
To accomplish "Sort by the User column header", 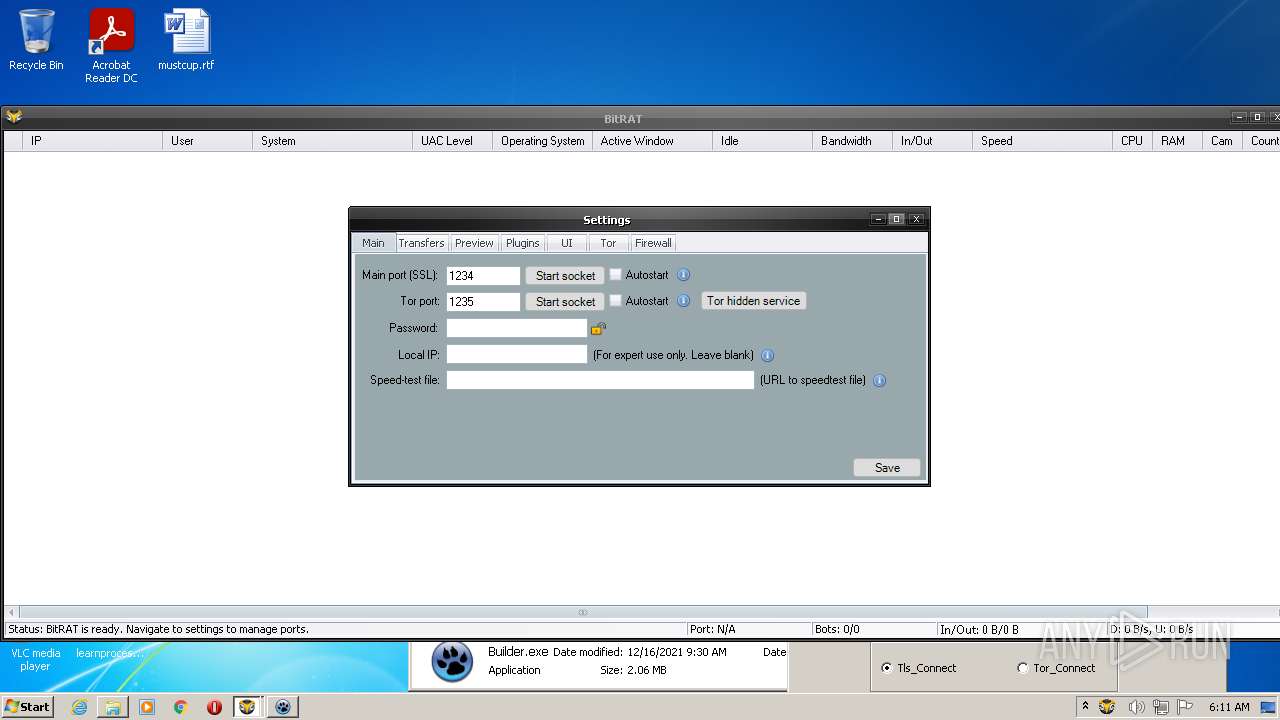I will [208, 141].
